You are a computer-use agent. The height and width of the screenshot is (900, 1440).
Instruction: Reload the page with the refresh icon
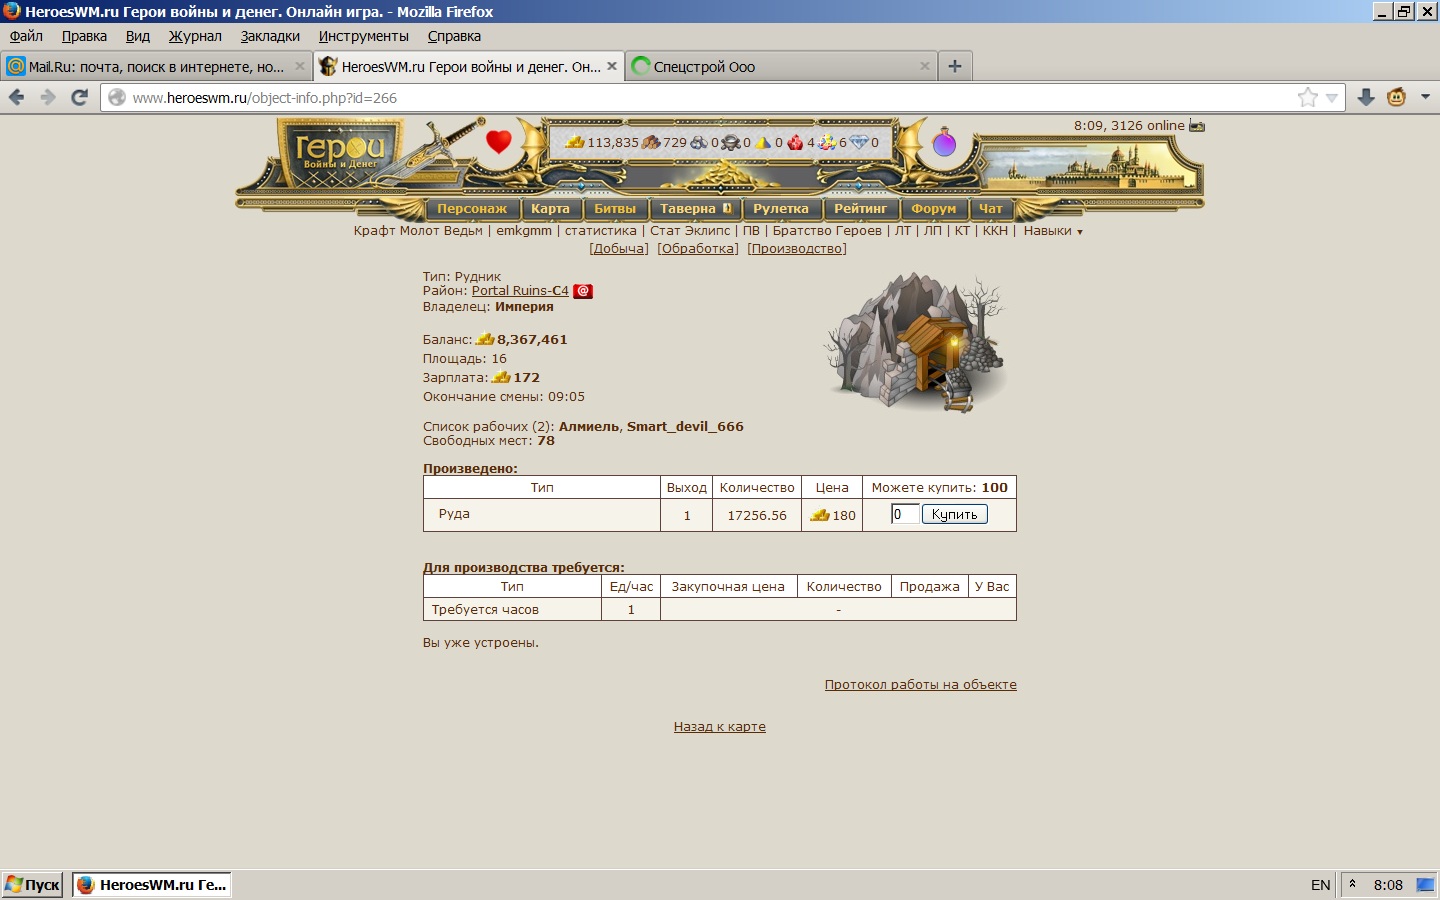click(x=80, y=97)
